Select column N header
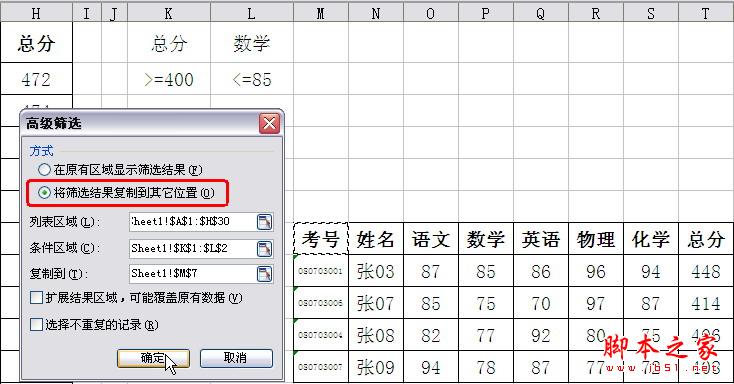Viewport: 734px width, 384px height. click(x=376, y=14)
